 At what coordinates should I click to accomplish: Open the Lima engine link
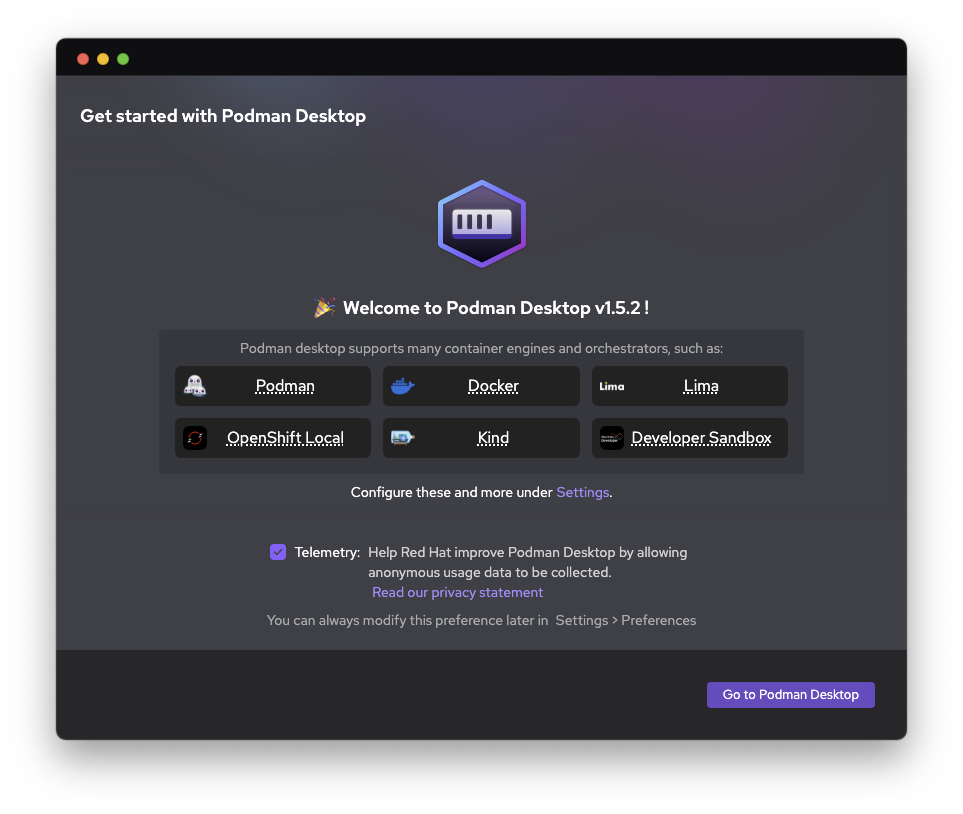point(701,386)
